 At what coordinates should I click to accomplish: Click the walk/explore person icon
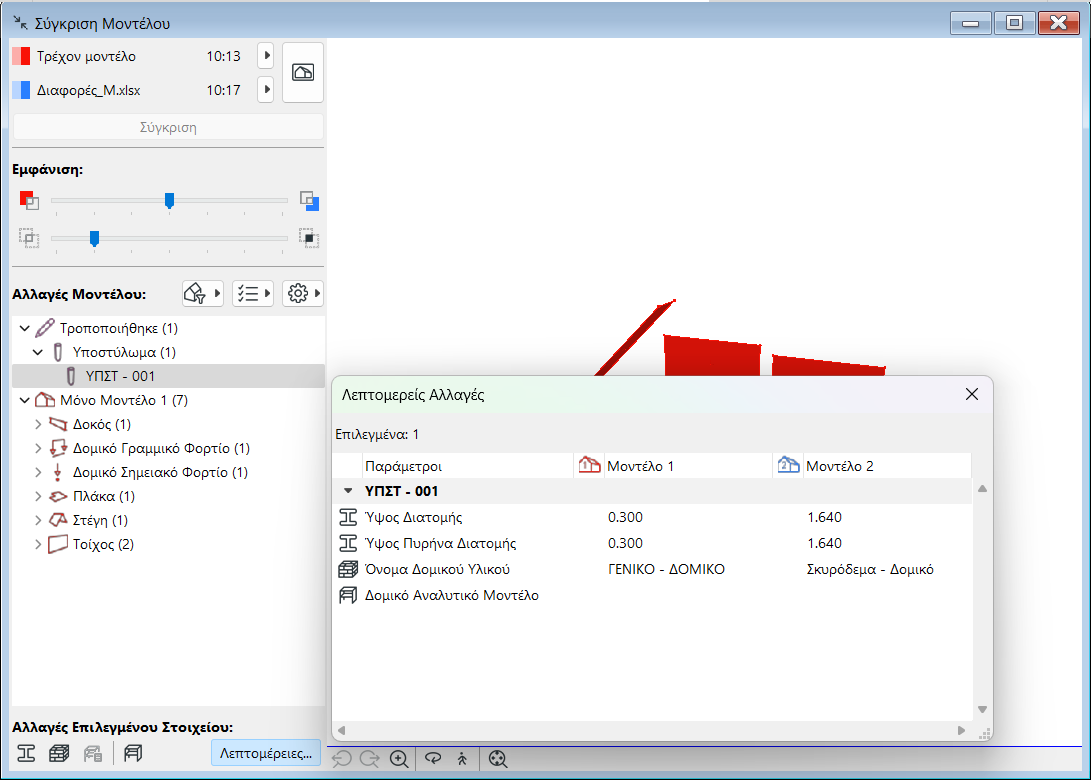coord(463,759)
